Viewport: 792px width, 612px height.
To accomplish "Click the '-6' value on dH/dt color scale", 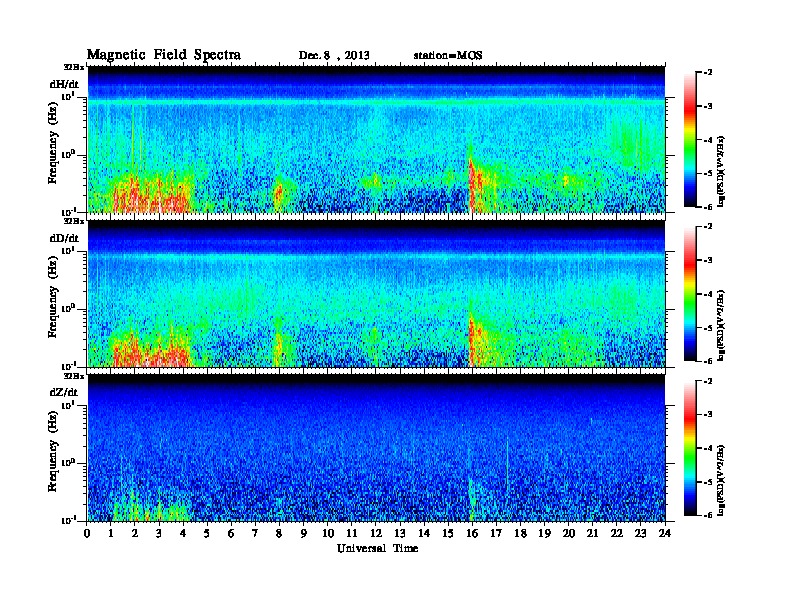I will (x=708, y=207).
